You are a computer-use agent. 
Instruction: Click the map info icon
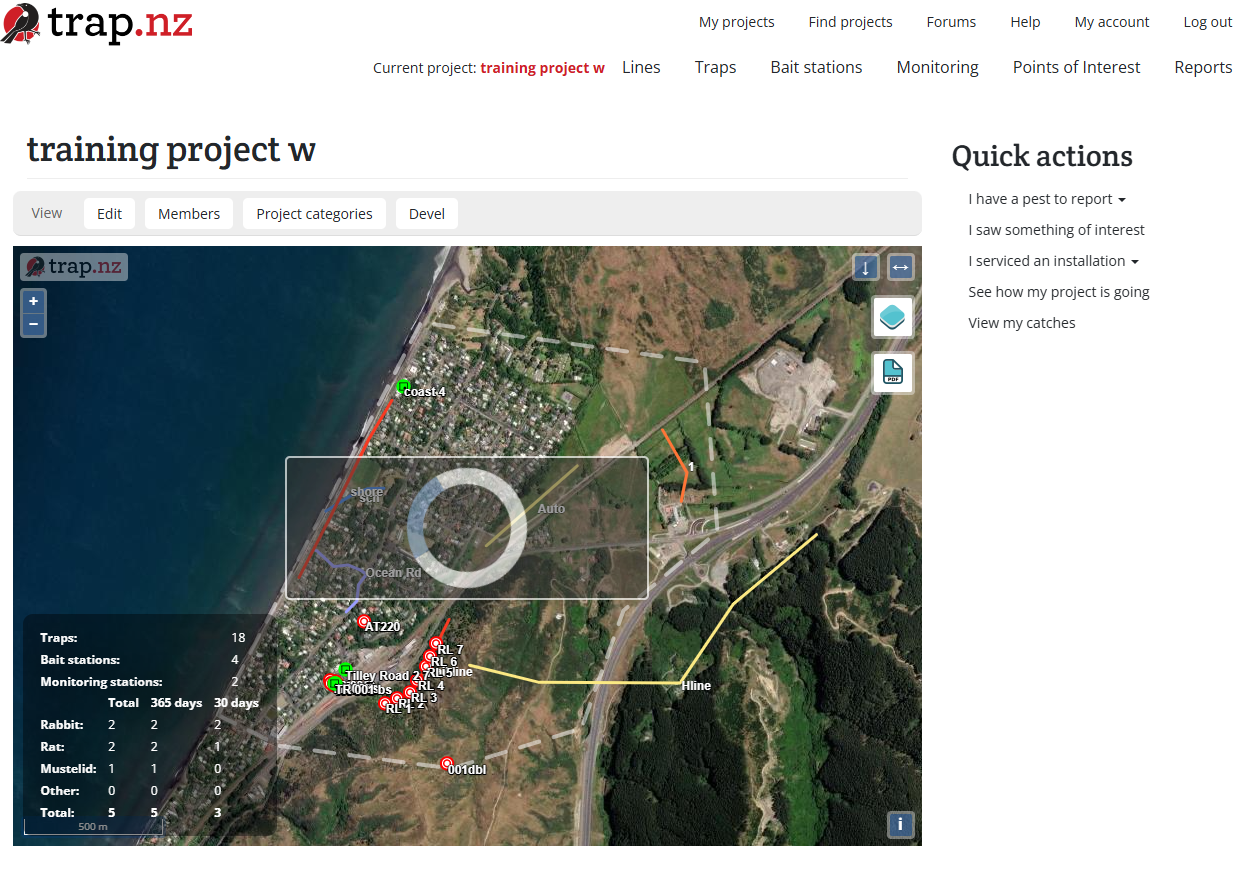coord(900,824)
